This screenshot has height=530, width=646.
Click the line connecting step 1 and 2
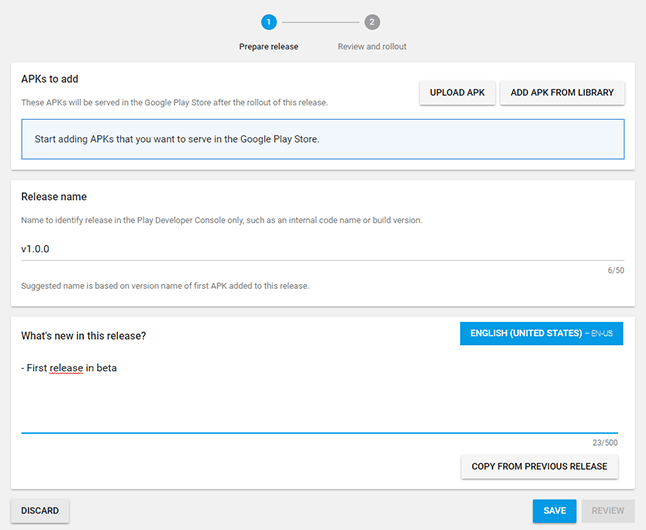(x=321, y=22)
